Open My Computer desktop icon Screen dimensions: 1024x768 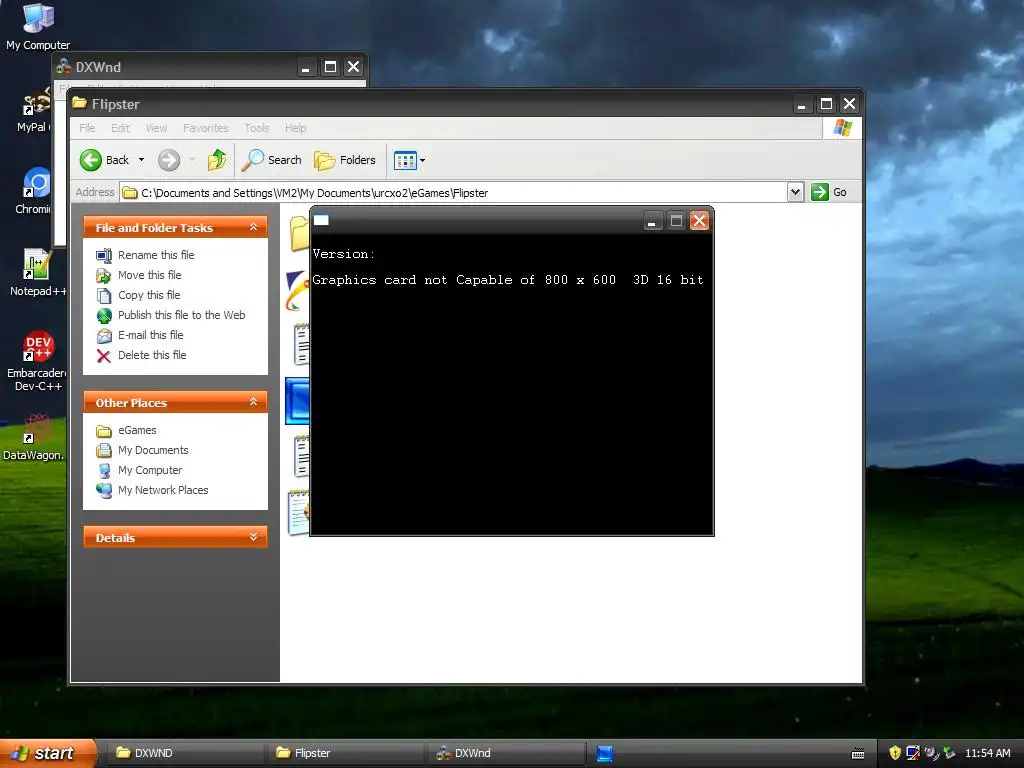(38, 26)
